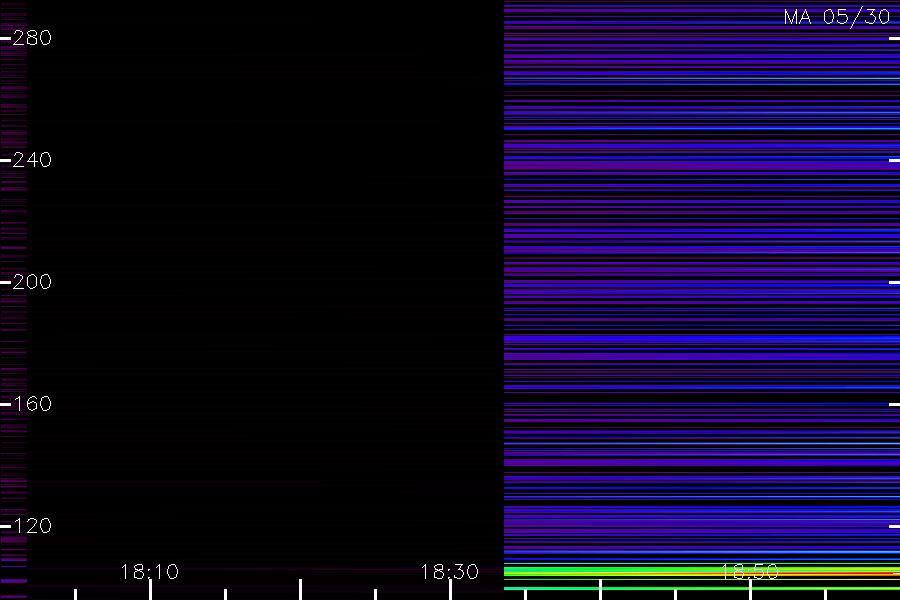Screen dimensions: 900x600
Task: Click the MA 05/30 date label
Action: click(x=837, y=17)
